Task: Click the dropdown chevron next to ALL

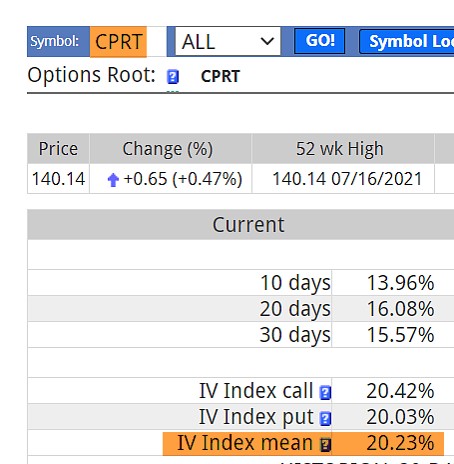Action: [267, 42]
